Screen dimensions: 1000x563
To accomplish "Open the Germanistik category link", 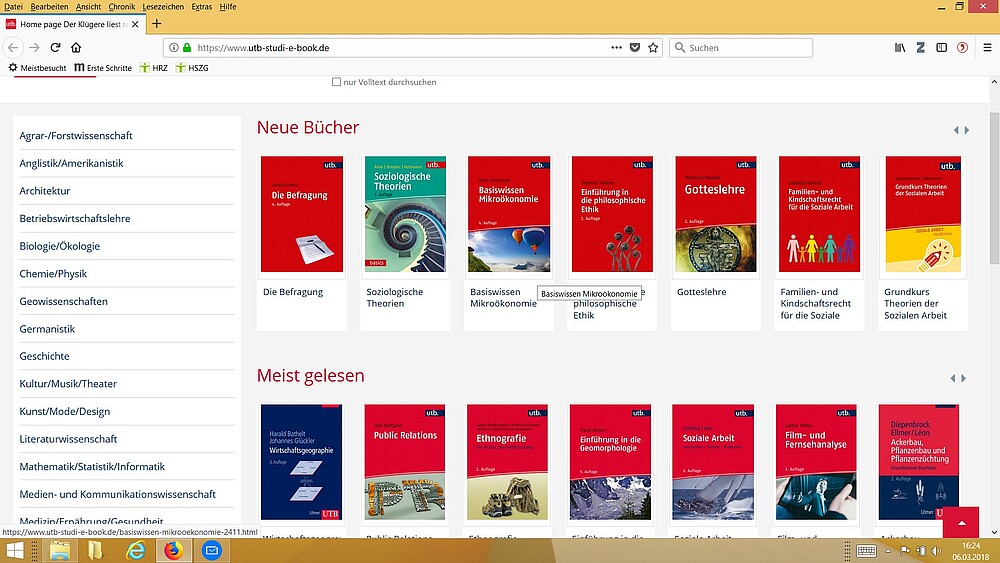I will click(x=47, y=329).
